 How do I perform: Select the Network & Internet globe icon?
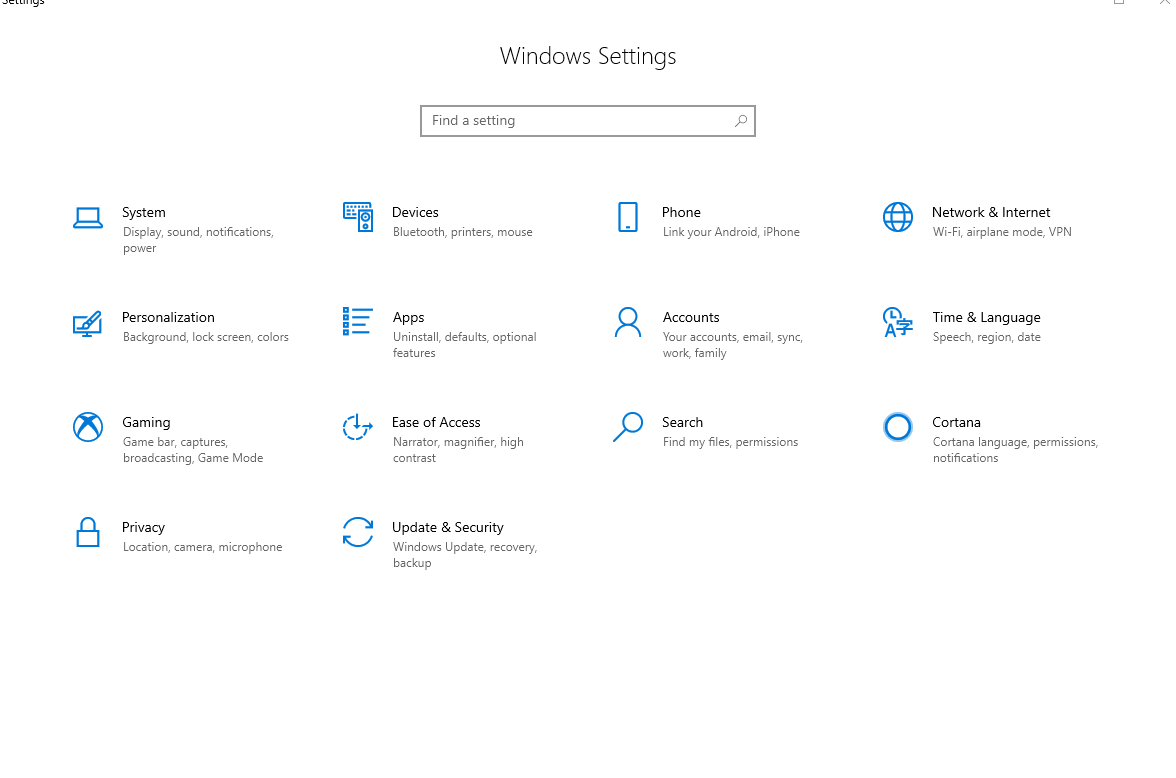(x=898, y=217)
